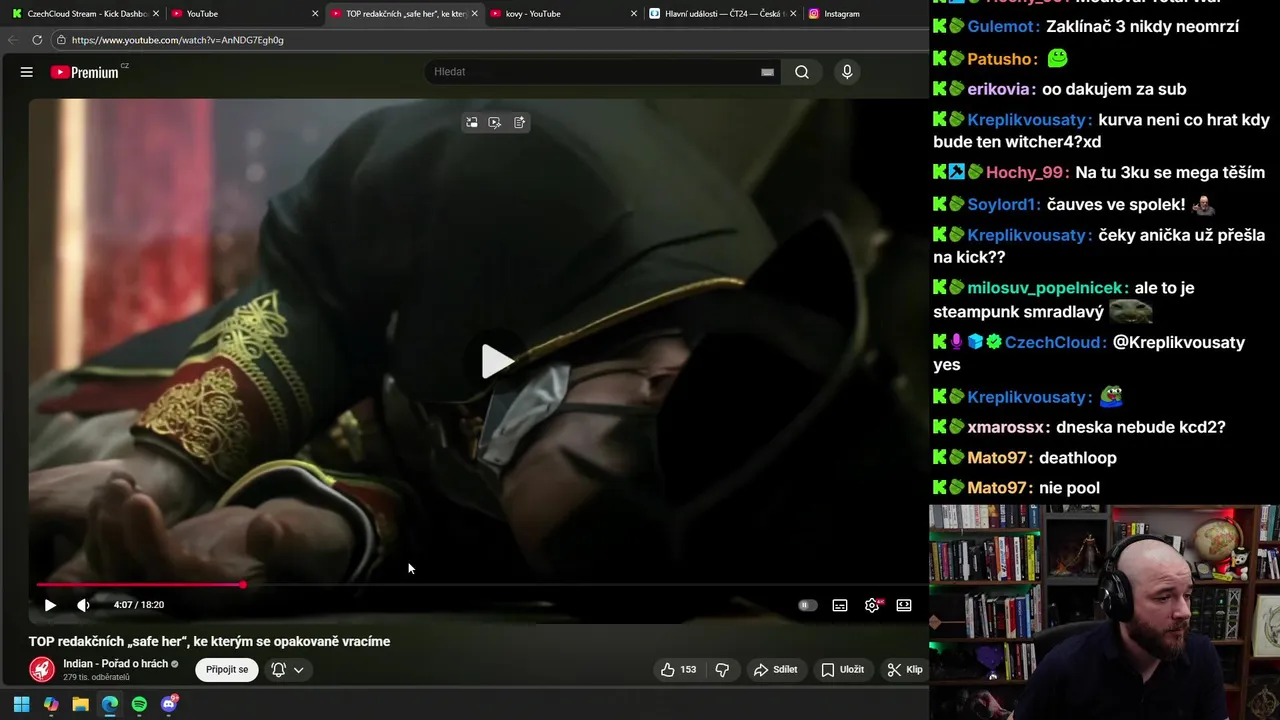Click the middle overlay icon above the video
Viewport: 1280px width, 720px height.
(x=495, y=122)
